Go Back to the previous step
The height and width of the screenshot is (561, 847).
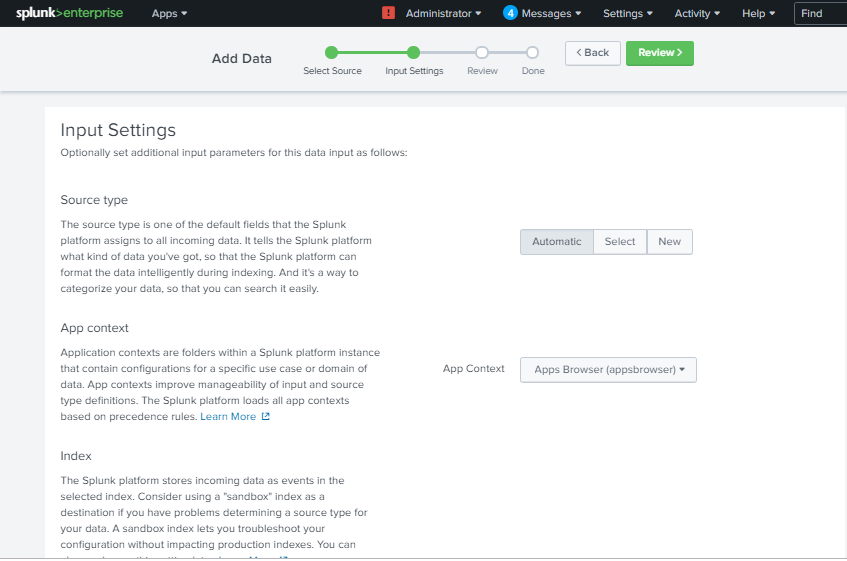593,53
